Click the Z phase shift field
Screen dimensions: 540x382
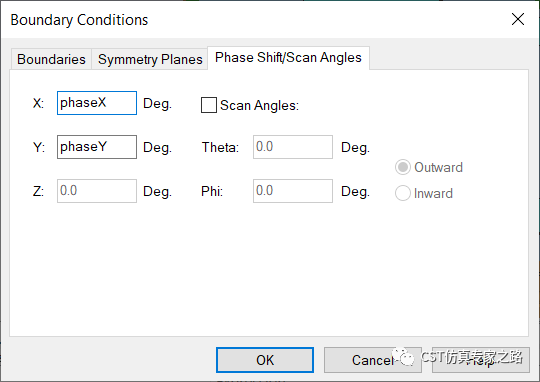(97, 191)
